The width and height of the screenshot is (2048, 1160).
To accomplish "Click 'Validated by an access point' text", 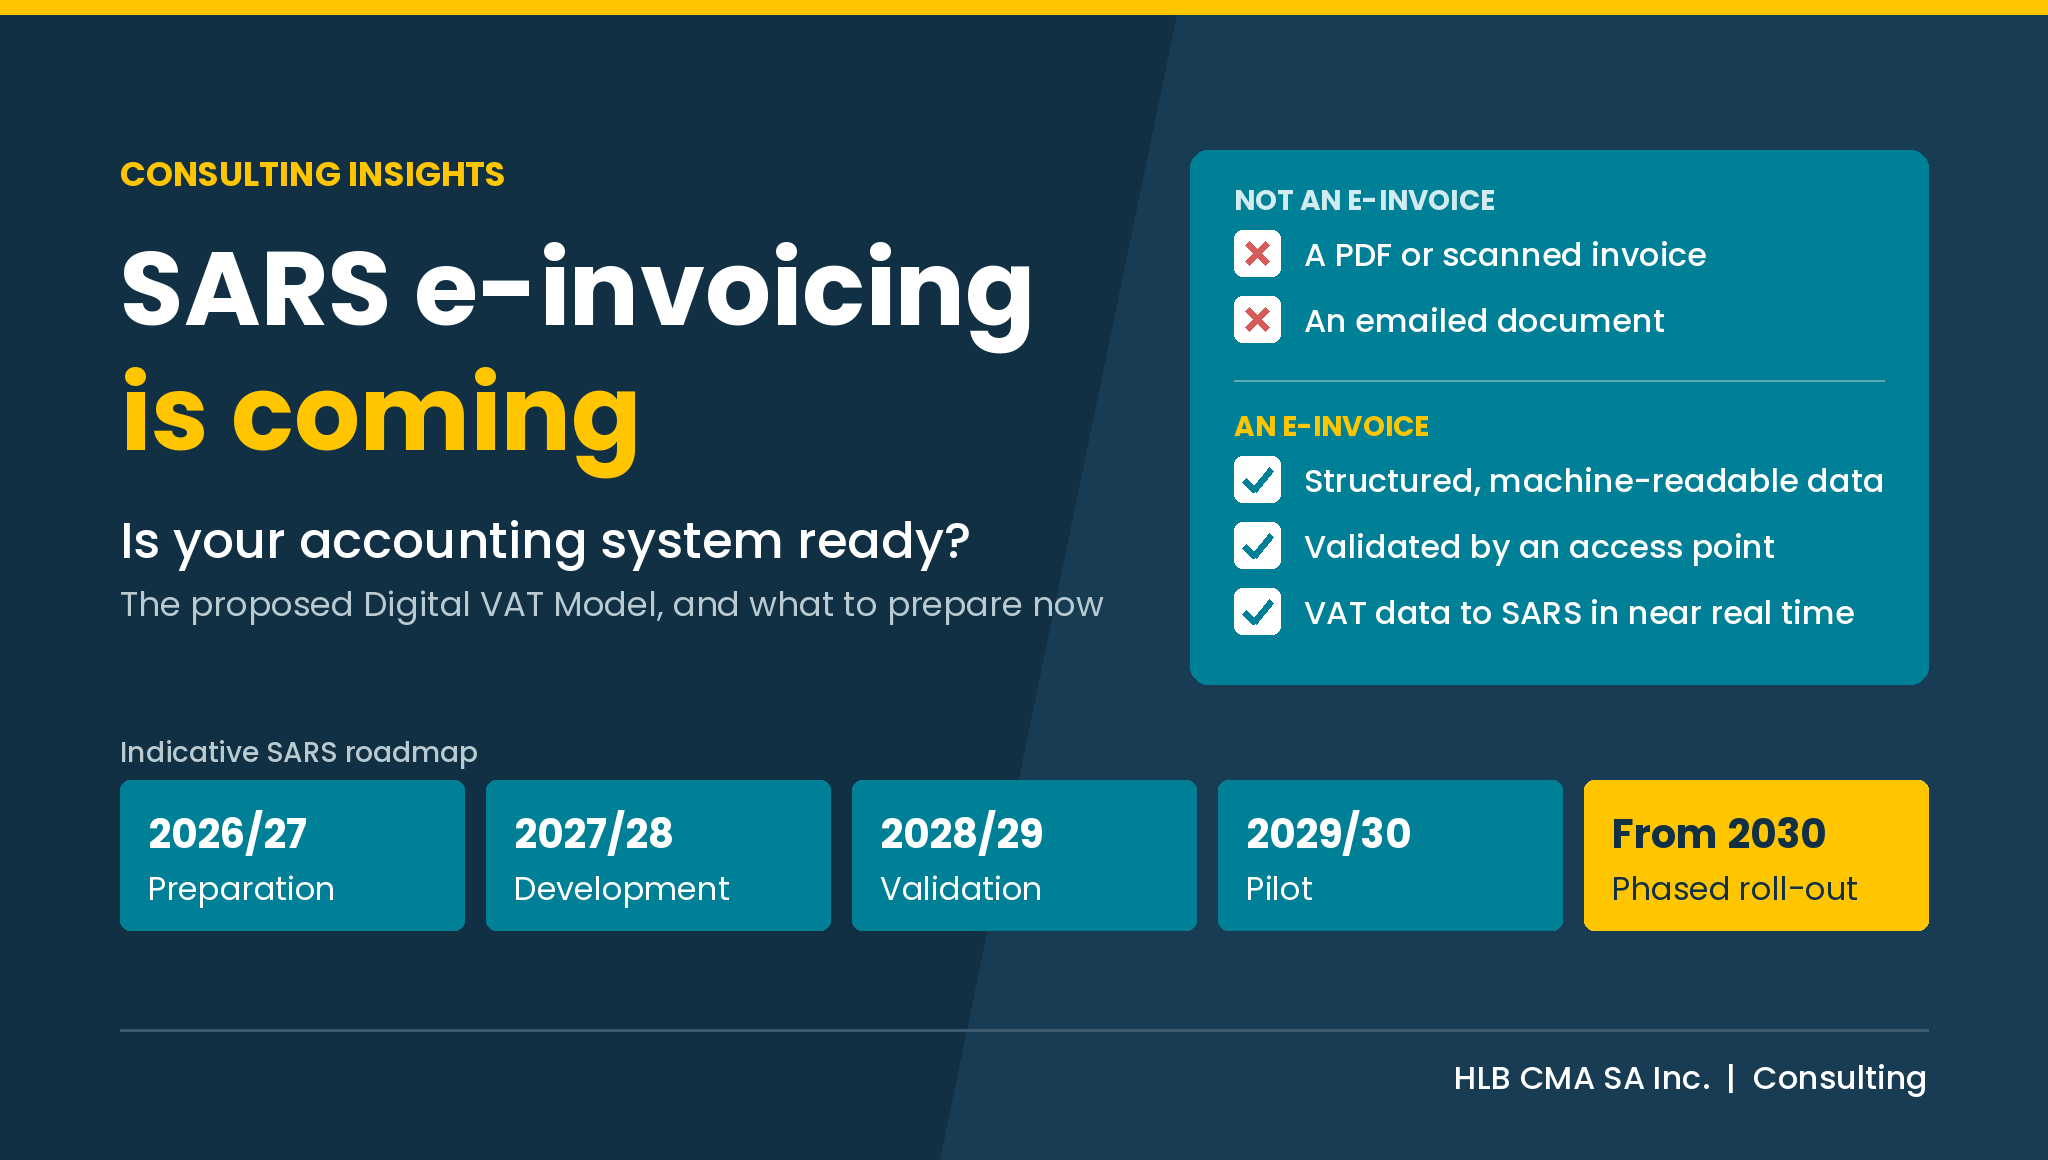I will [1539, 547].
